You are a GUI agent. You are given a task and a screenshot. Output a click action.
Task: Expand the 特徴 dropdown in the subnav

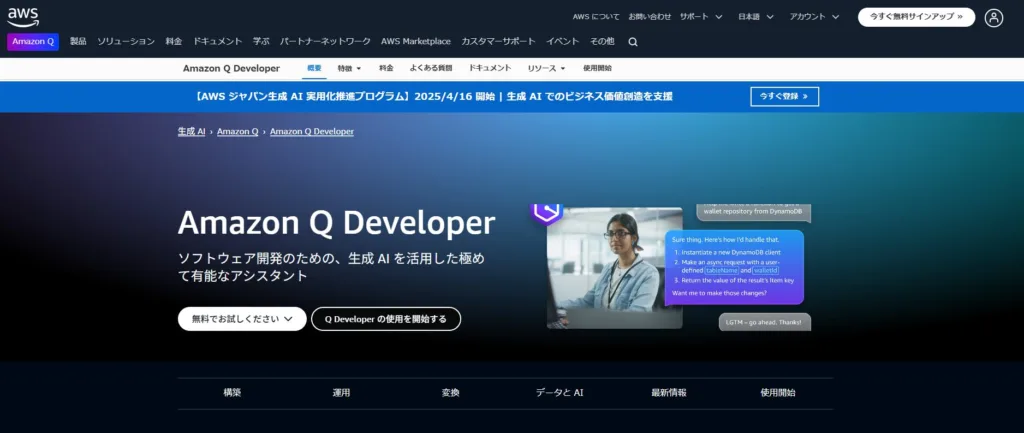pyautogui.click(x=349, y=69)
